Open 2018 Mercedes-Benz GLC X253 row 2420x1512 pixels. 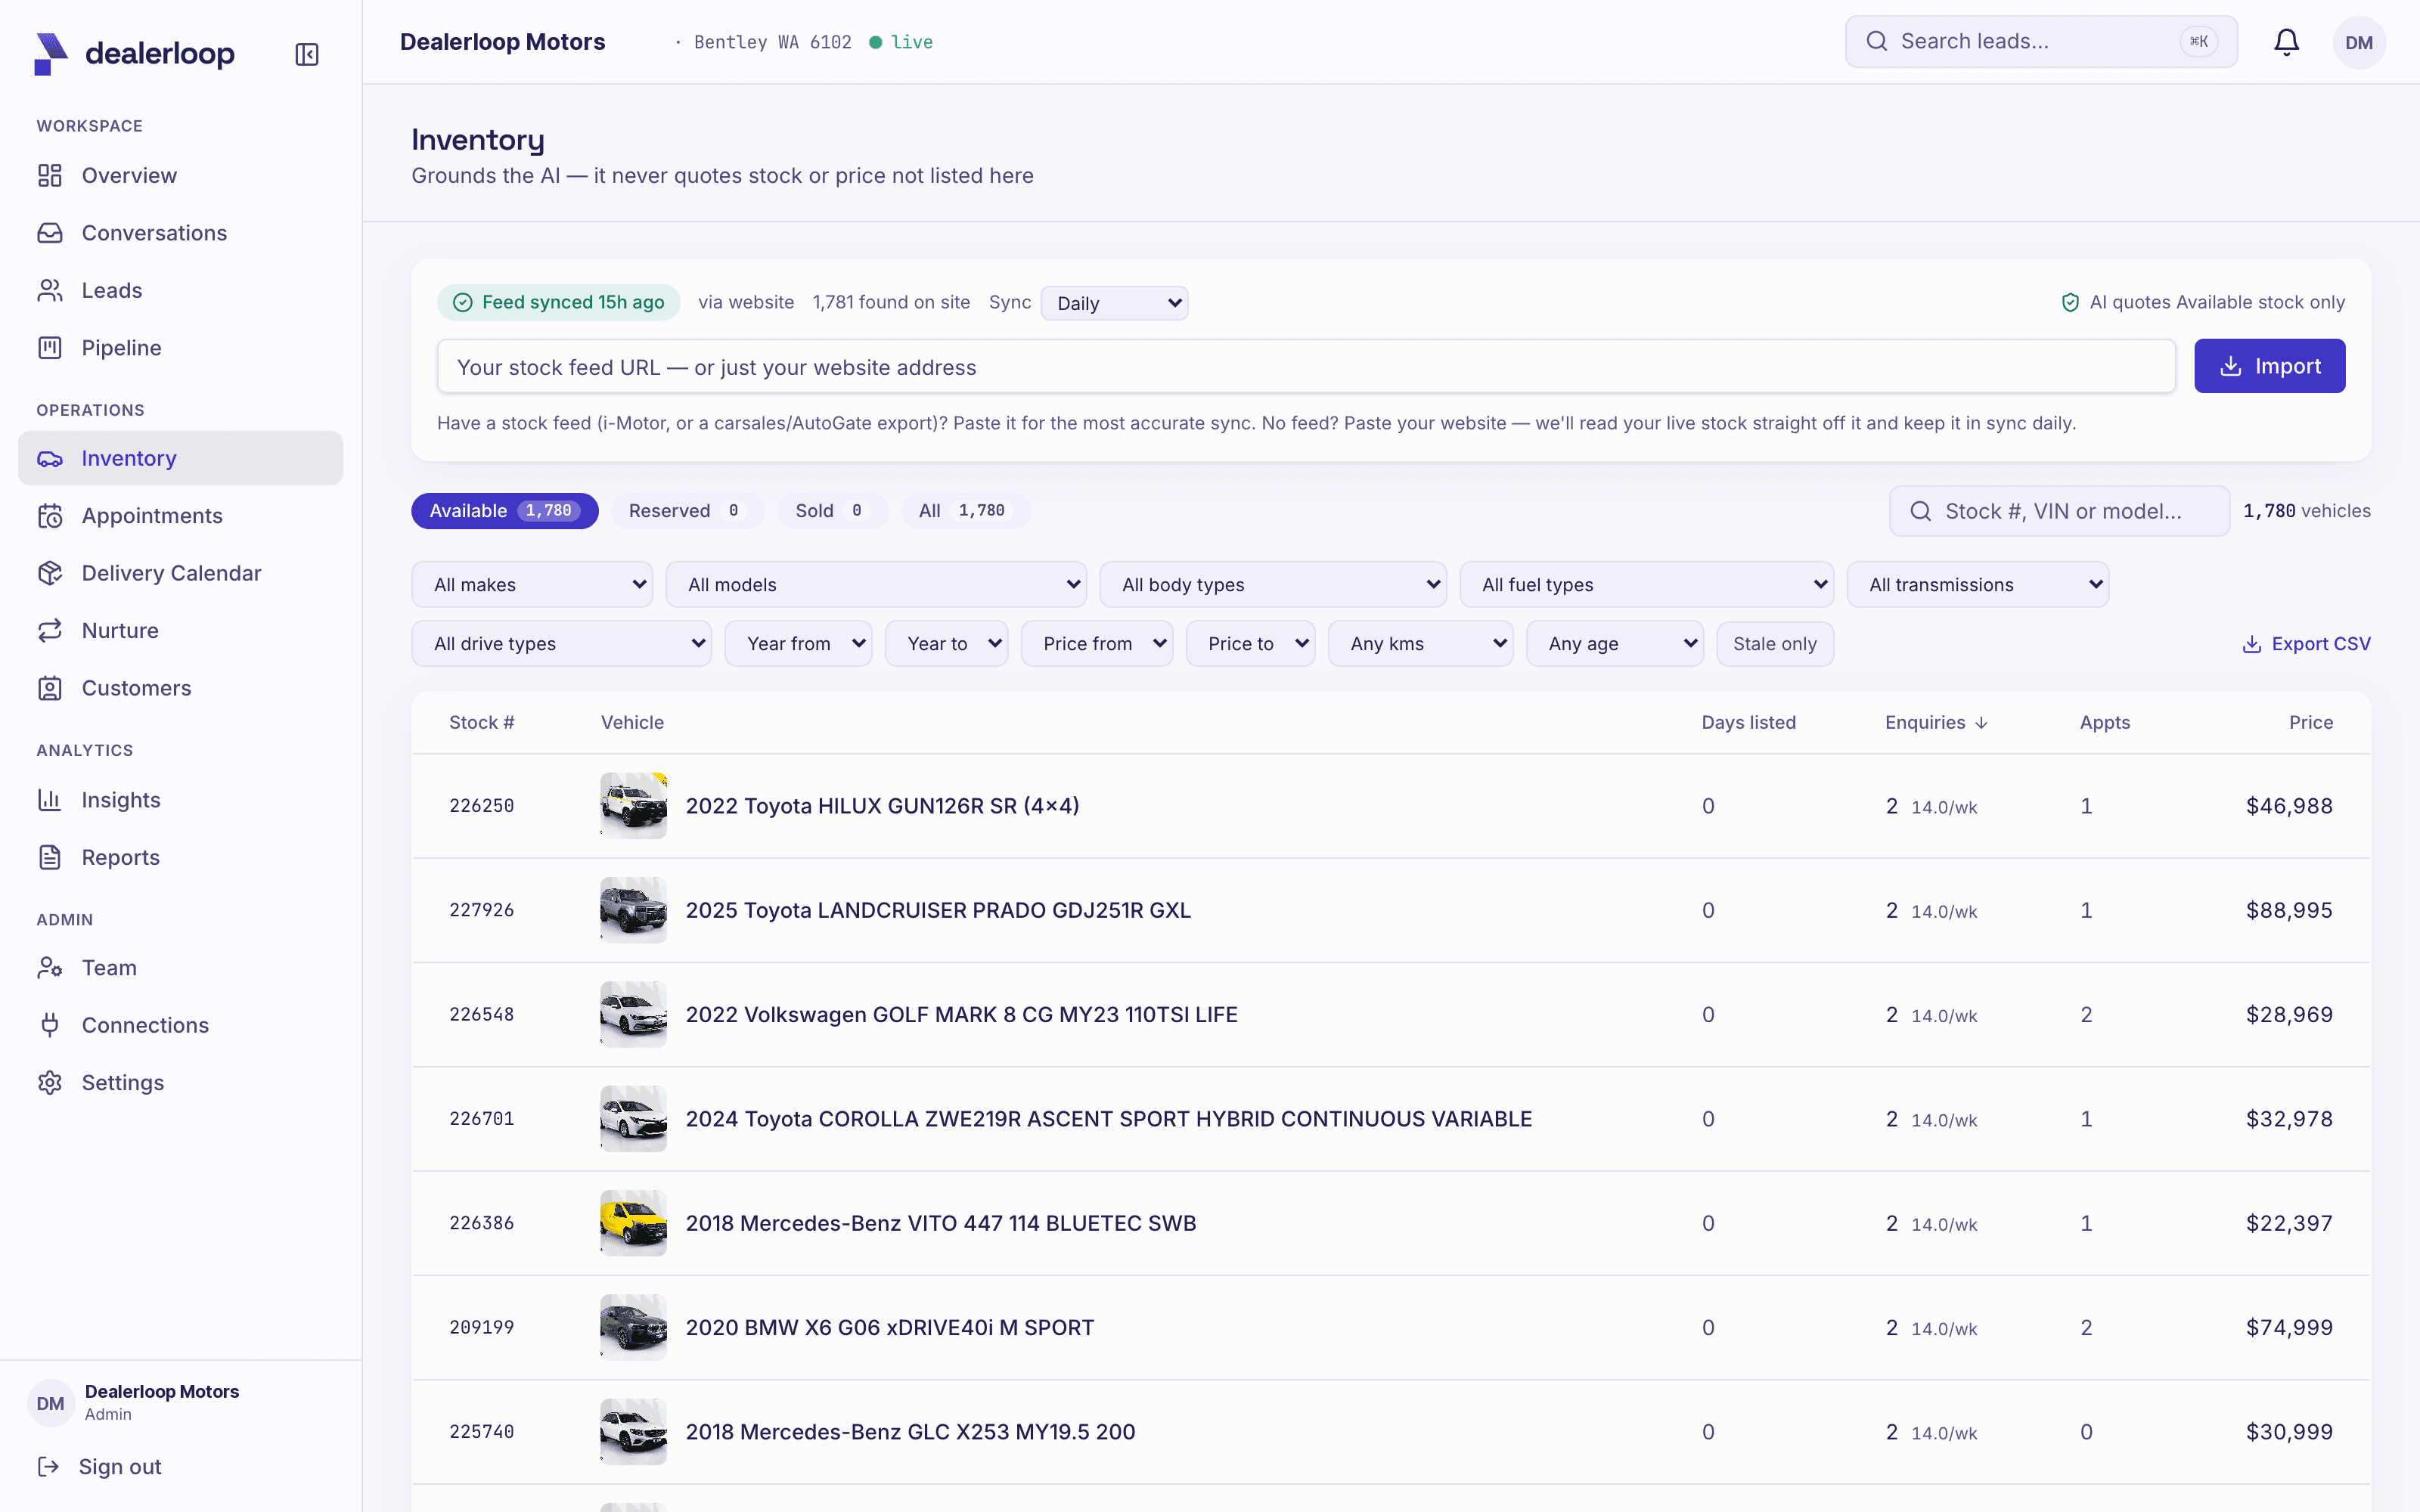point(1390,1432)
